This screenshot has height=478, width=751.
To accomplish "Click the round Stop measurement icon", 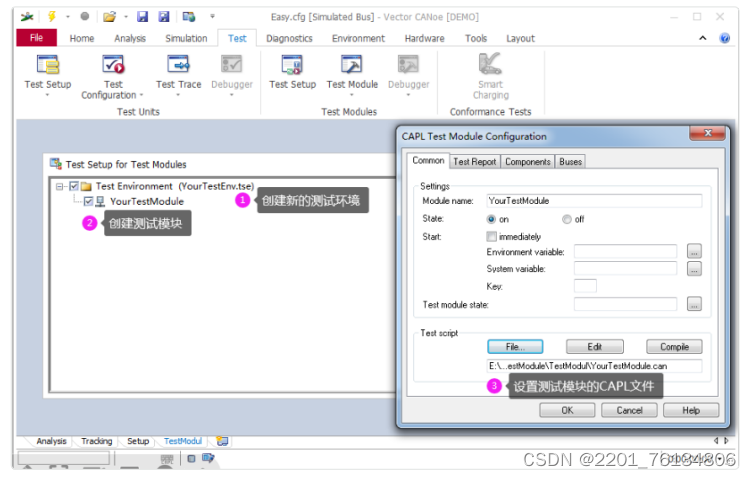I will coord(85,16).
